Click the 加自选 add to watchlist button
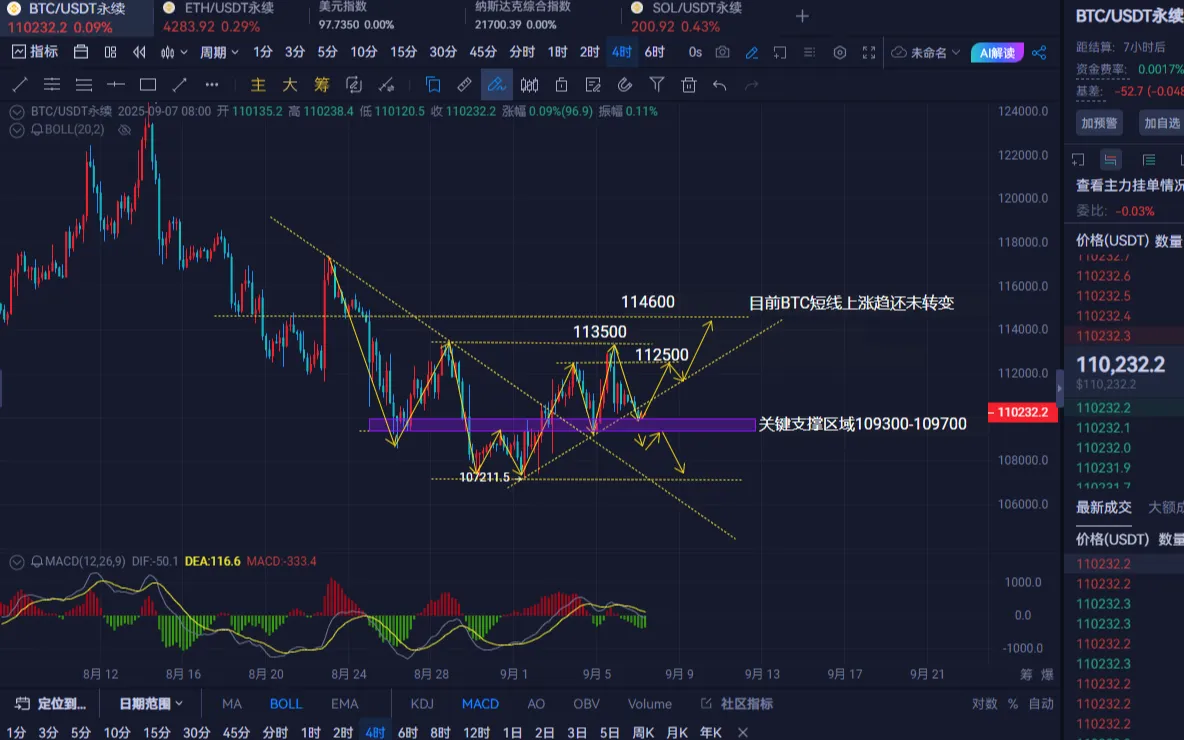Screen dimensions: 1184x740 1161,123
